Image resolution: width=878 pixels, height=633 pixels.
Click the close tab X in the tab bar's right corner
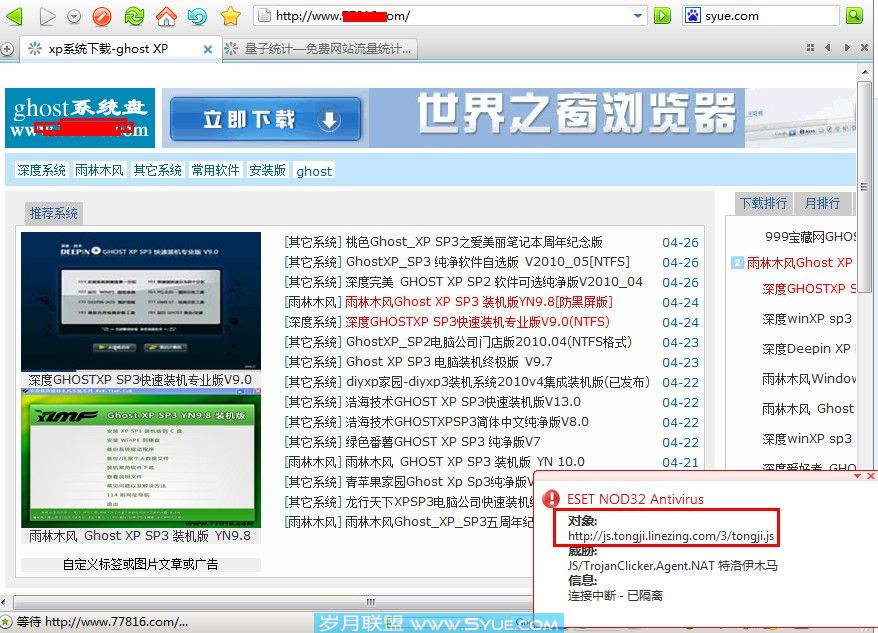pos(865,48)
